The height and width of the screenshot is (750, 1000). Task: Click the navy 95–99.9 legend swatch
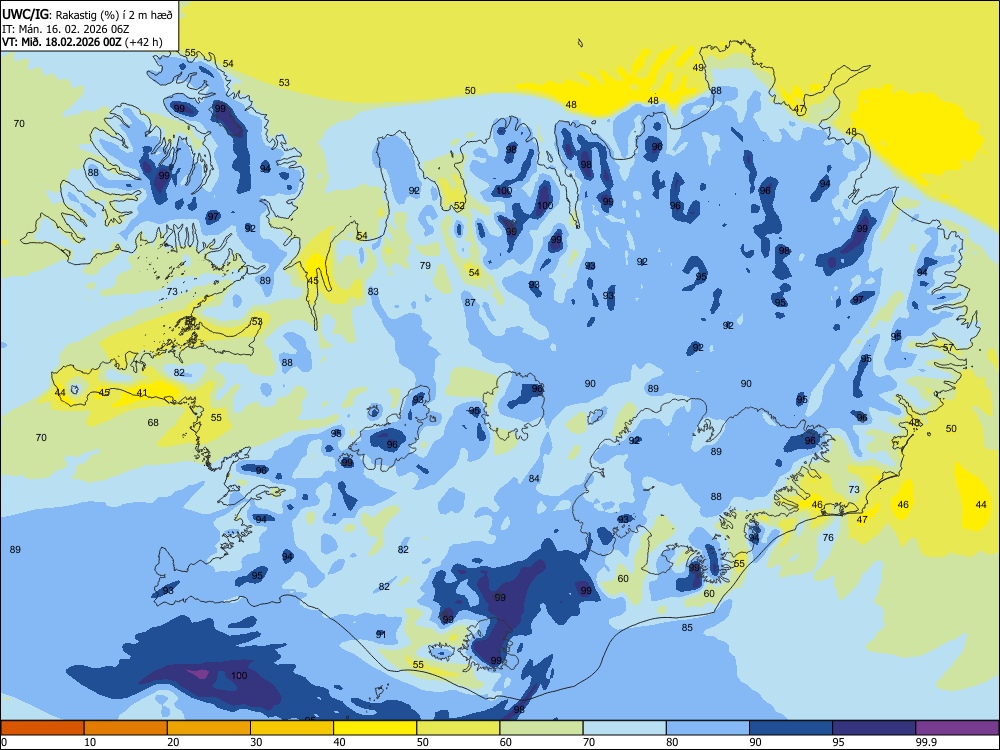click(x=874, y=728)
